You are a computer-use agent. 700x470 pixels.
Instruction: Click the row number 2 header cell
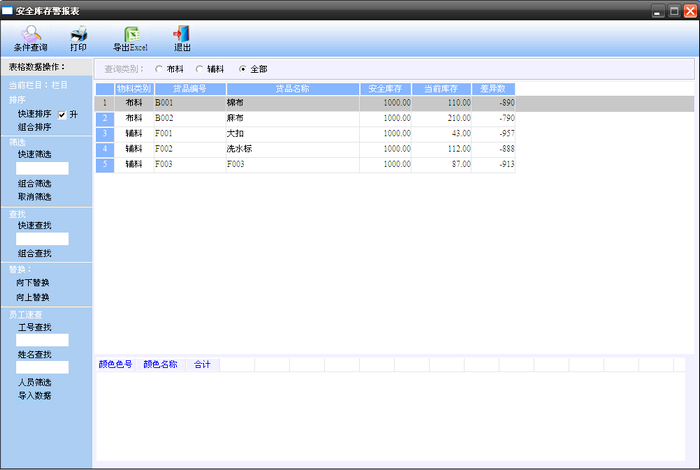(104, 118)
